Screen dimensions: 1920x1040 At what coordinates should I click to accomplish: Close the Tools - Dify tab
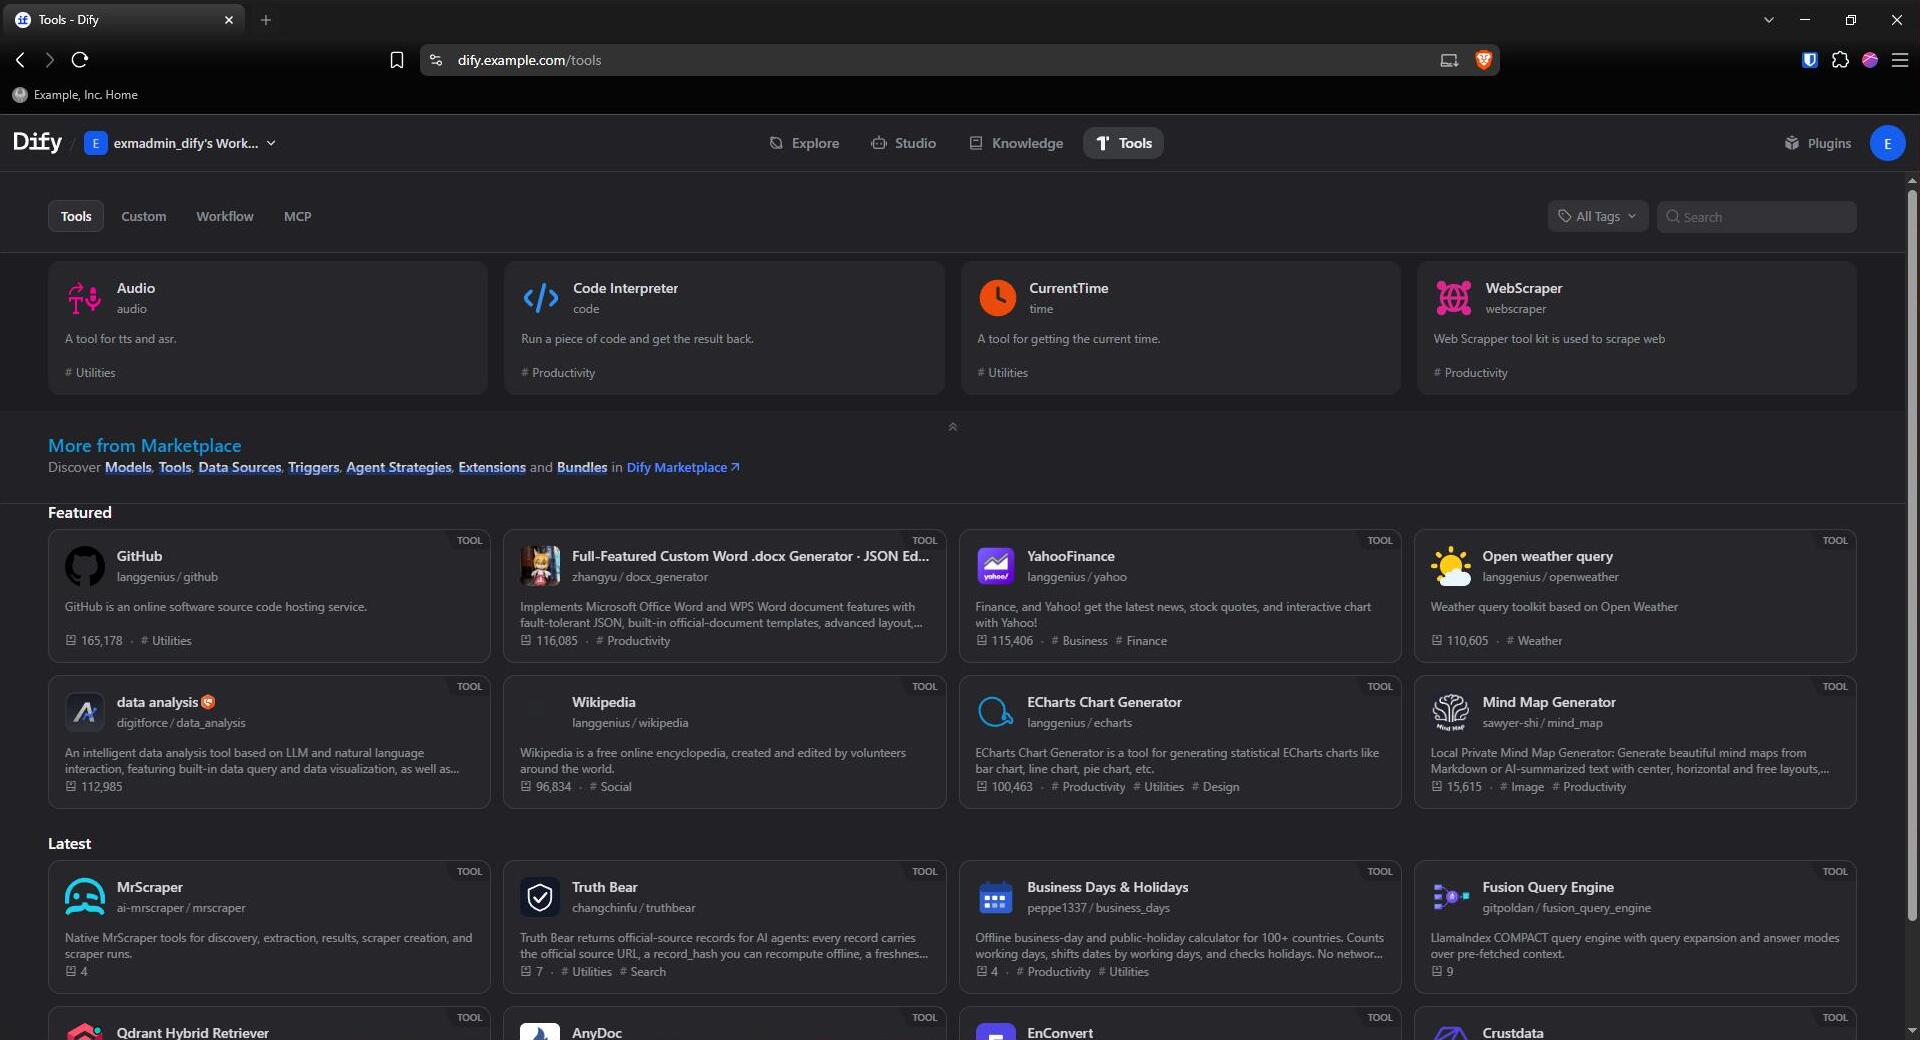pos(228,20)
